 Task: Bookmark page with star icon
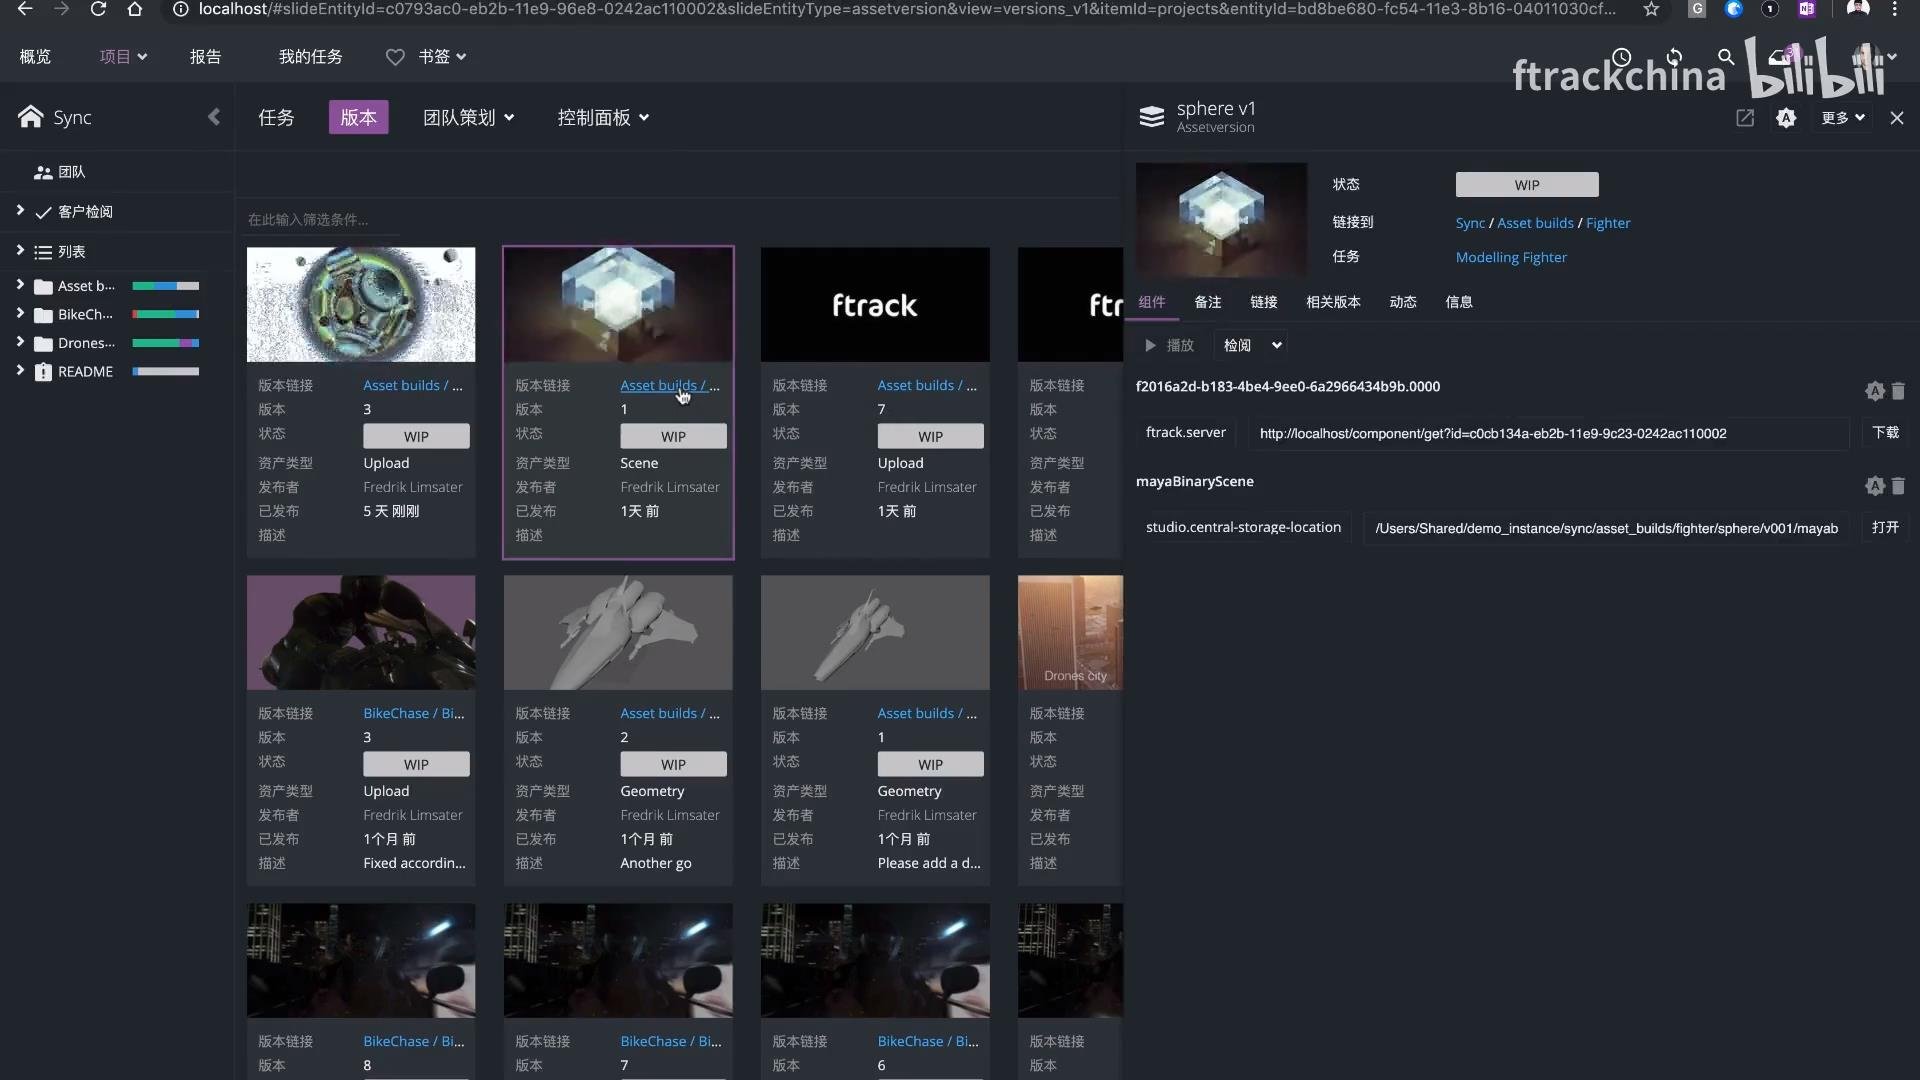tap(1651, 9)
